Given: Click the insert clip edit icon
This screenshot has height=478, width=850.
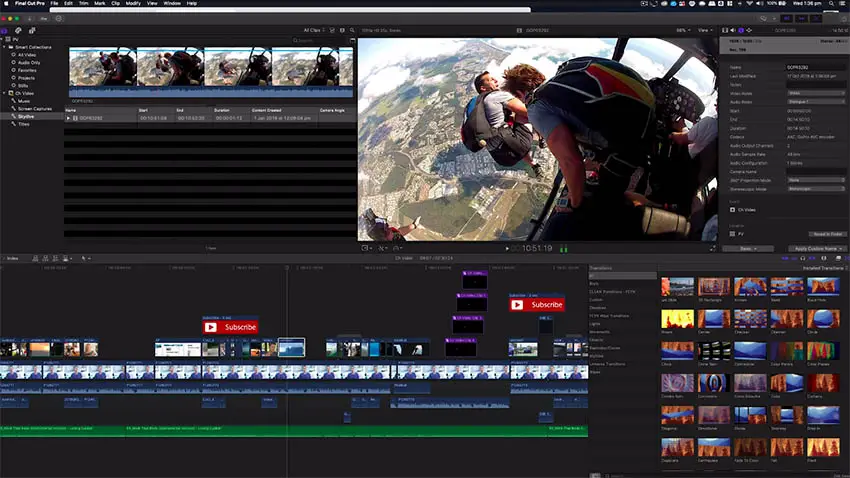Looking at the screenshot, I should coord(46,259).
